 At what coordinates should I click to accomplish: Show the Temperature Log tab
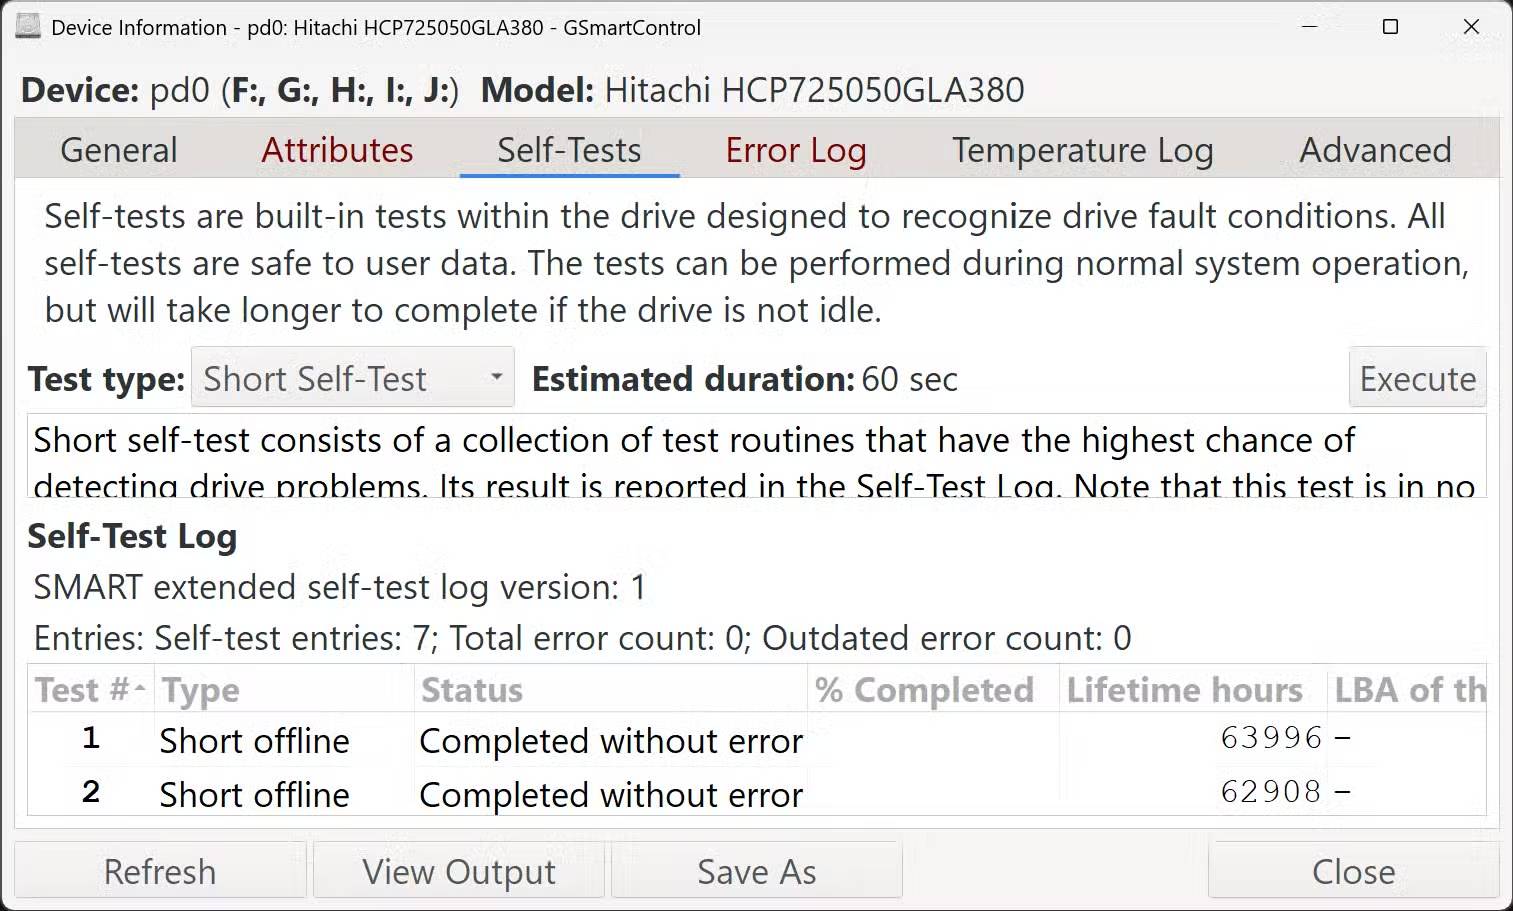coord(1082,150)
